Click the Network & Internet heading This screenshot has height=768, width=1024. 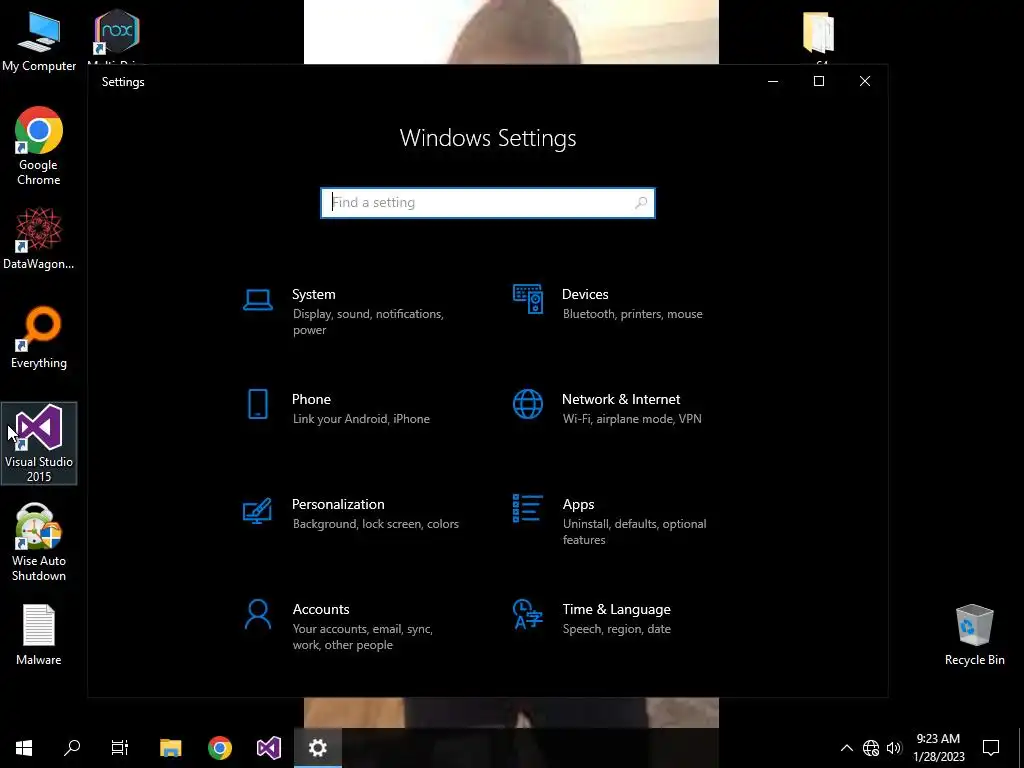pos(621,399)
